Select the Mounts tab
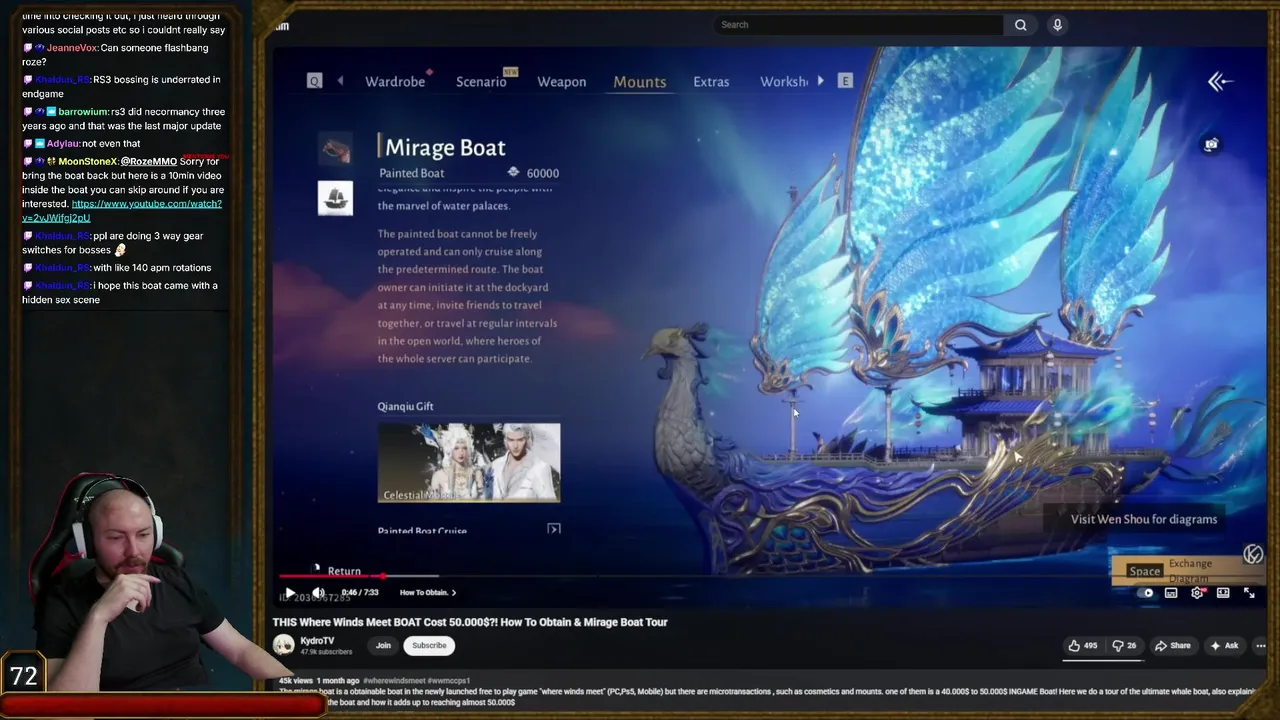The width and height of the screenshot is (1280, 720). [x=640, y=81]
